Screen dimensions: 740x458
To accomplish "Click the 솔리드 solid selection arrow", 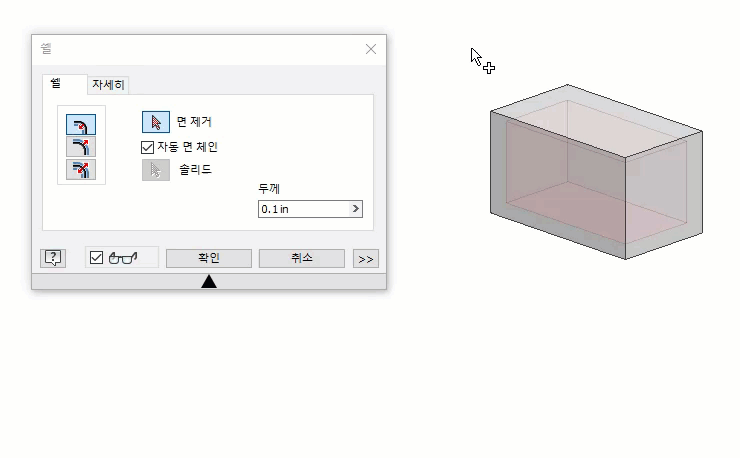I will 156,170.
